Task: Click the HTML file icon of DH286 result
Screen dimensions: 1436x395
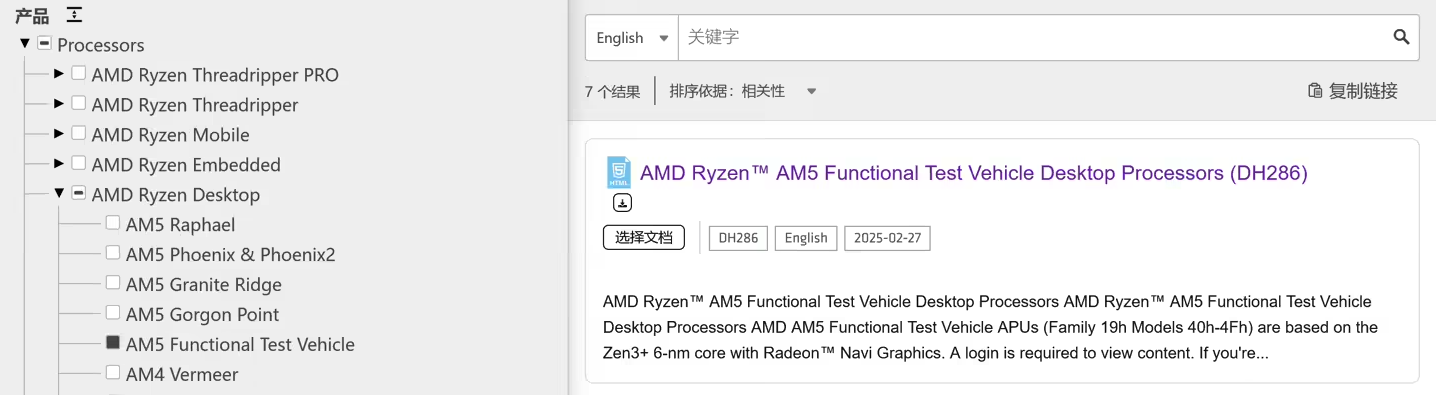Action: (x=619, y=173)
